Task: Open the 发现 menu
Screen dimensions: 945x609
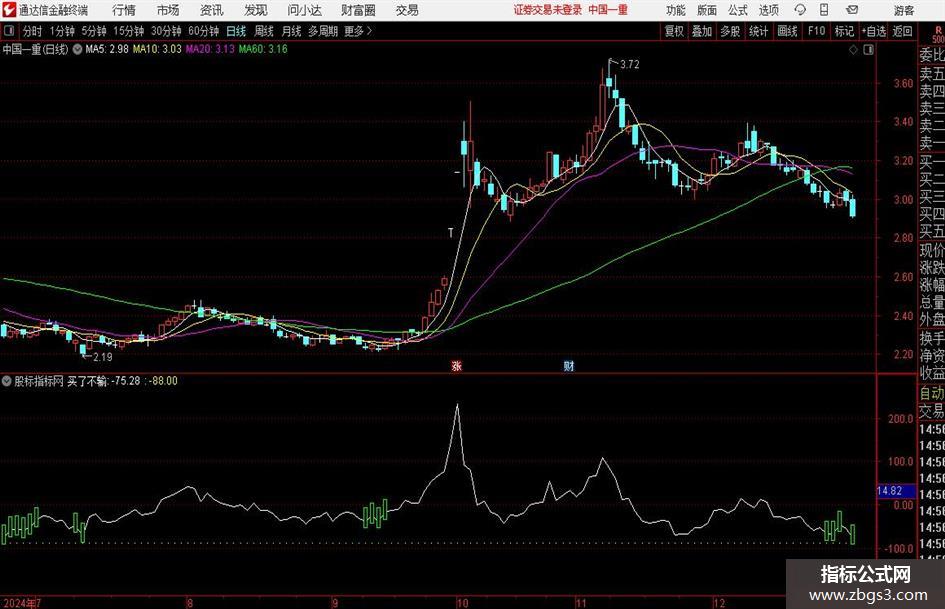Action: pos(256,10)
